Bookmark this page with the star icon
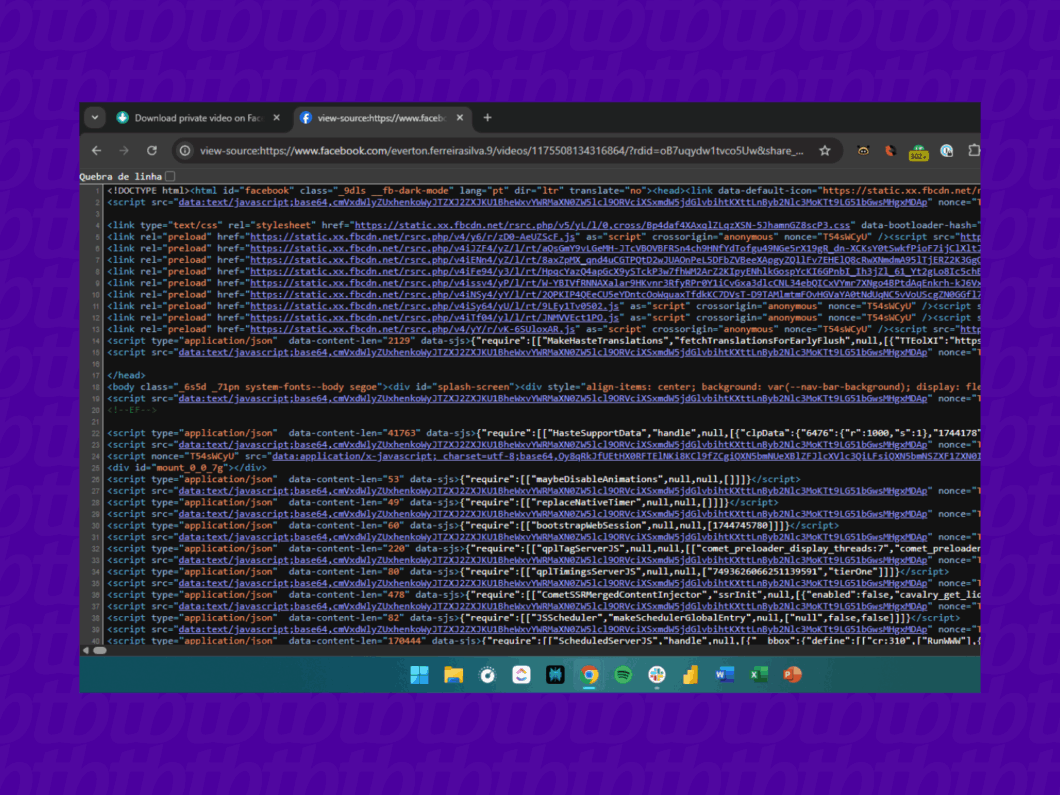Viewport: 1060px width, 795px height. (825, 151)
